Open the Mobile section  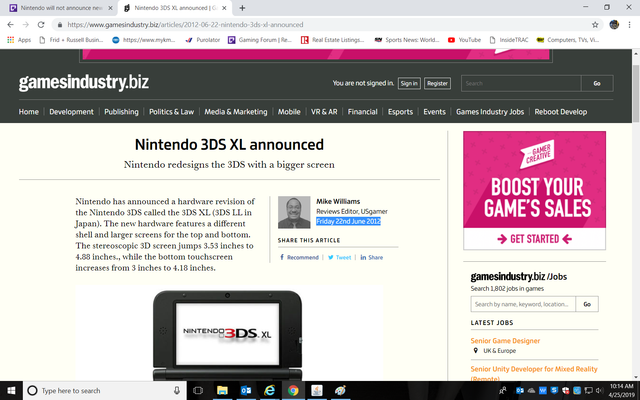tap(289, 112)
